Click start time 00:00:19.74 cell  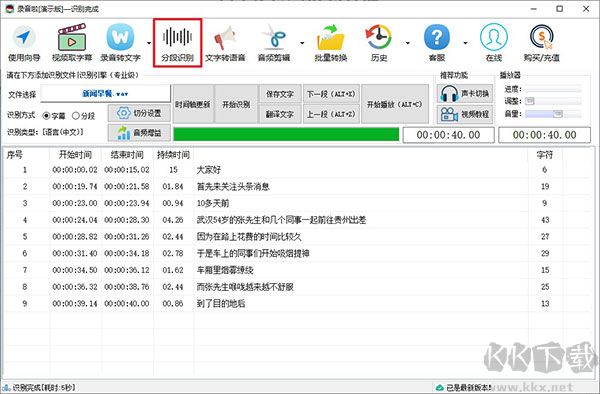tap(75, 186)
